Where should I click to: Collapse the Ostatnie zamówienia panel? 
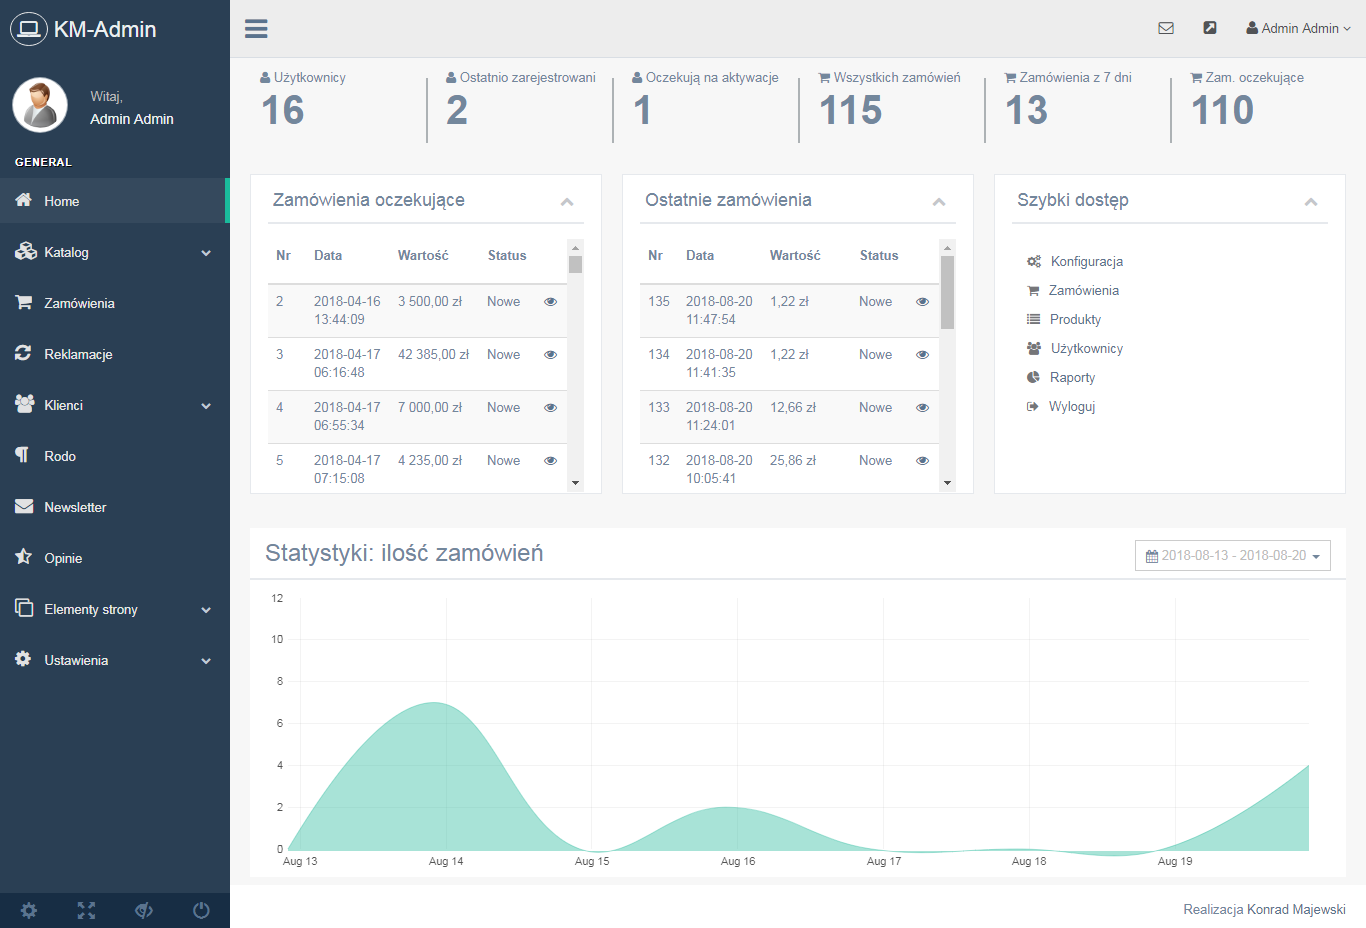[x=939, y=201]
